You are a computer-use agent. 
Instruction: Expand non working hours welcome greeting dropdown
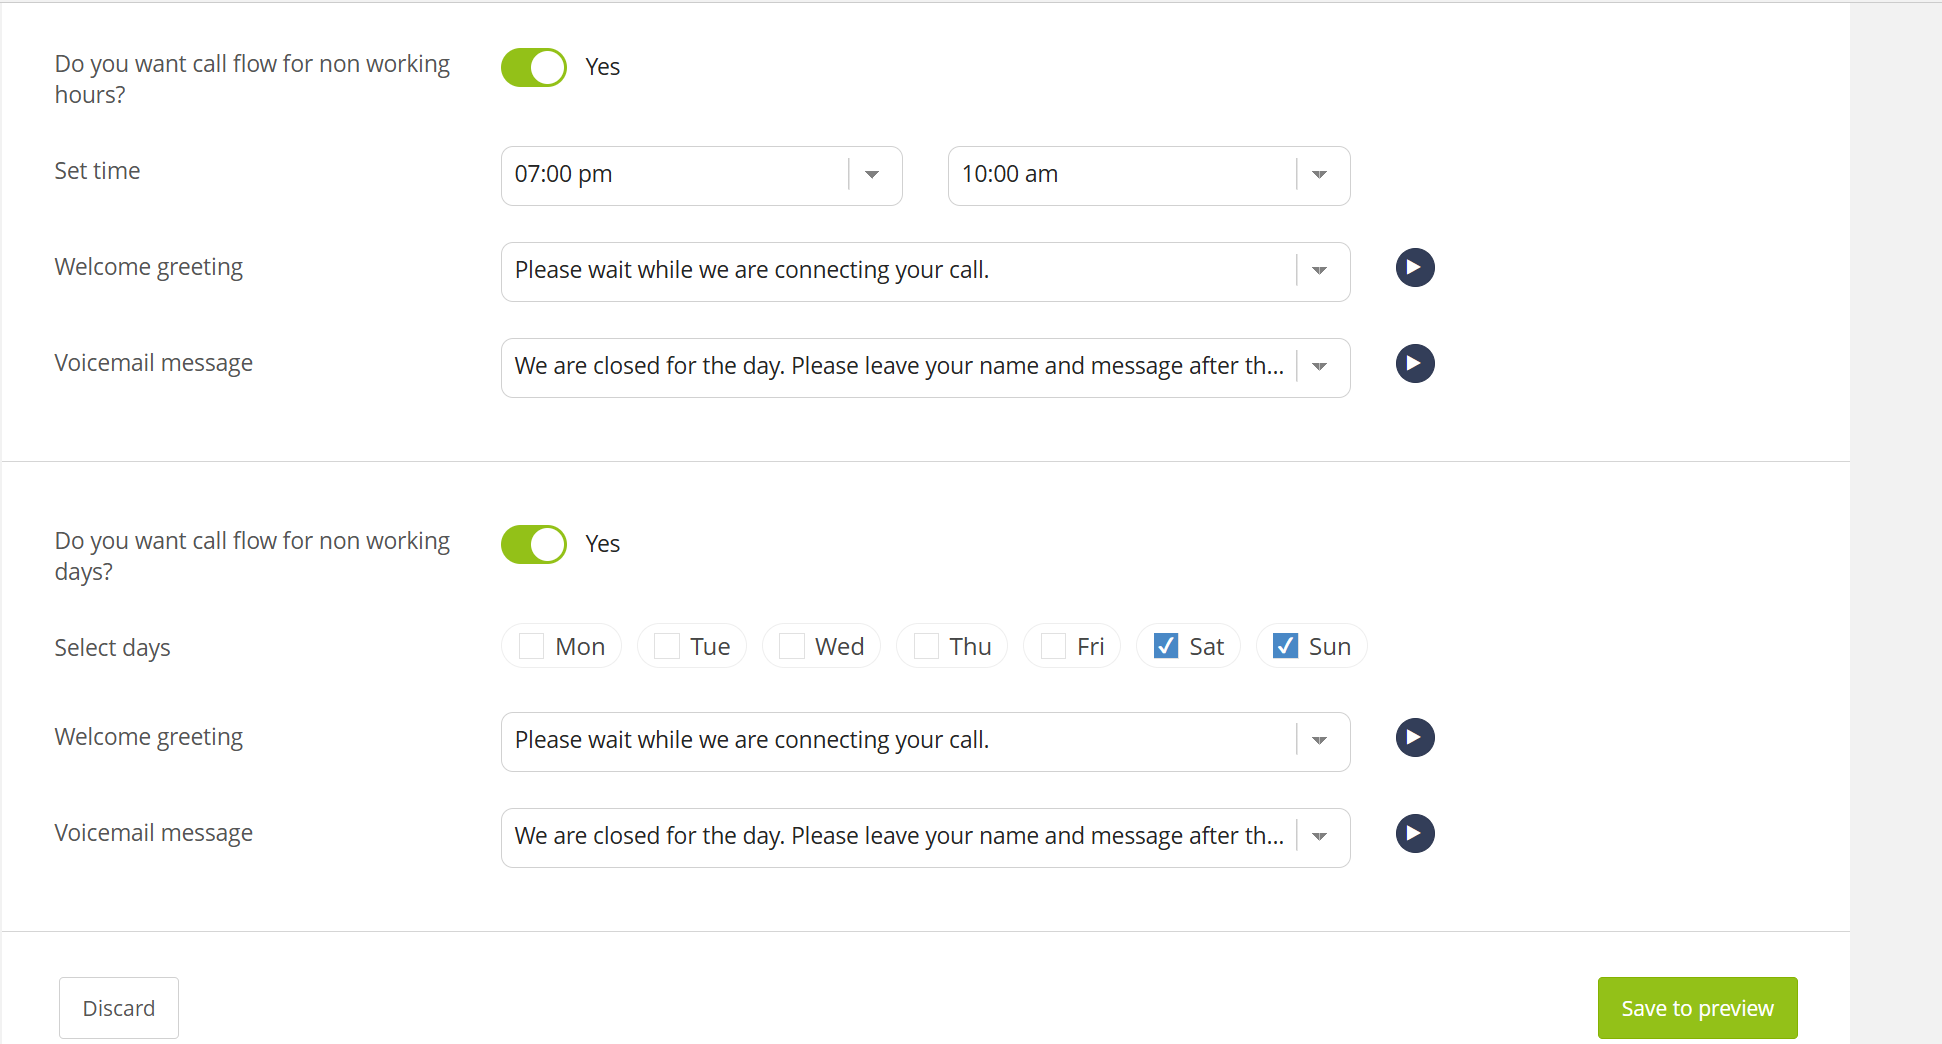[1319, 271]
